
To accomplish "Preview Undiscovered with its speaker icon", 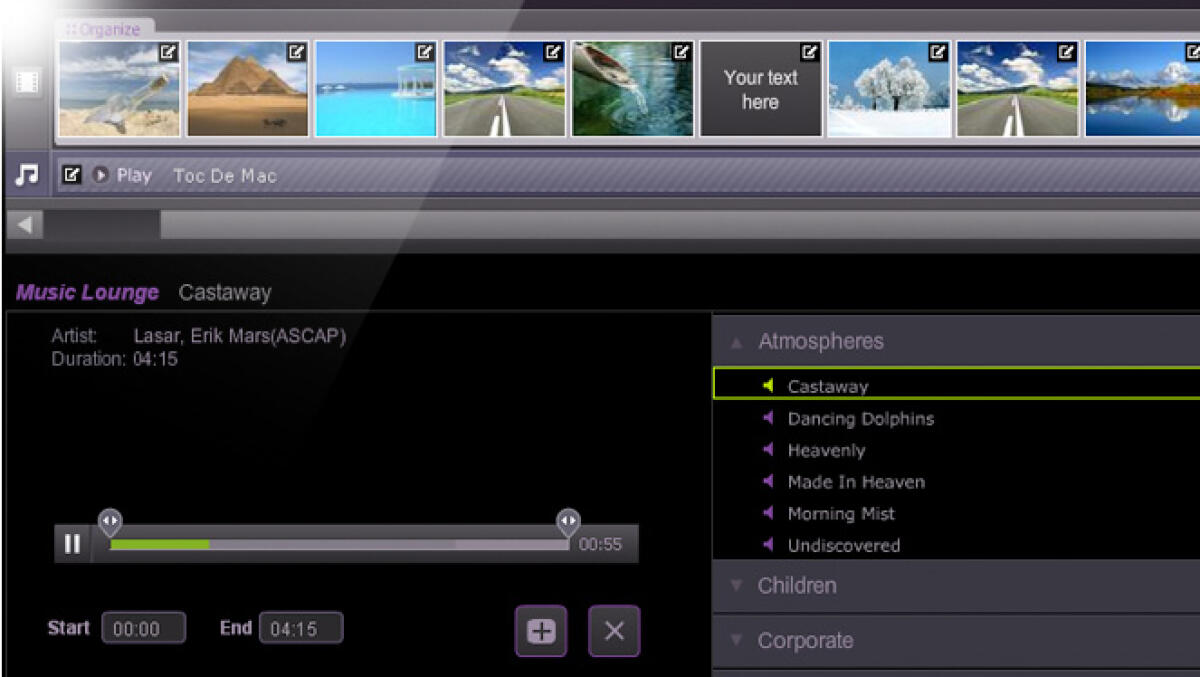I will [x=768, y=545].
